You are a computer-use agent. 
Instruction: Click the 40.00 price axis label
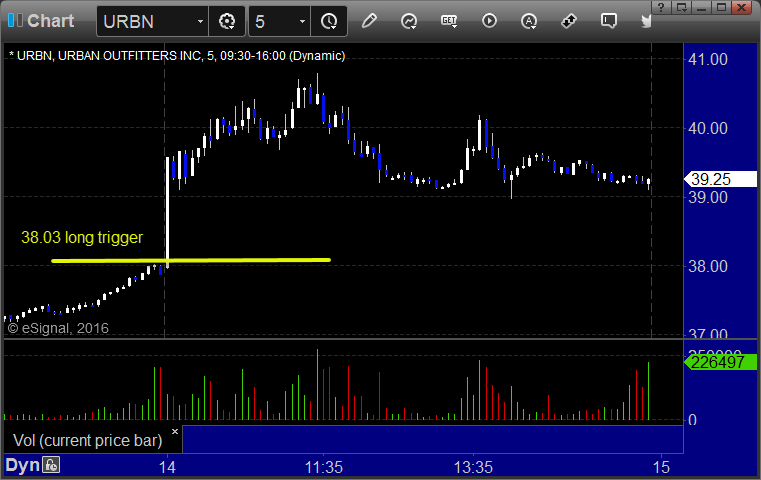(708, 129)
